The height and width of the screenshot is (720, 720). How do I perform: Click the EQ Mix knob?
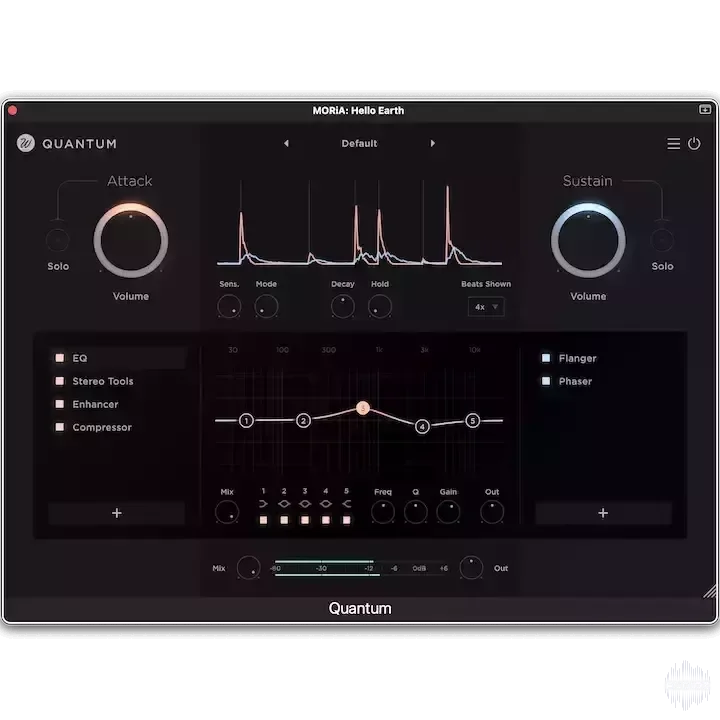point(227,512)
